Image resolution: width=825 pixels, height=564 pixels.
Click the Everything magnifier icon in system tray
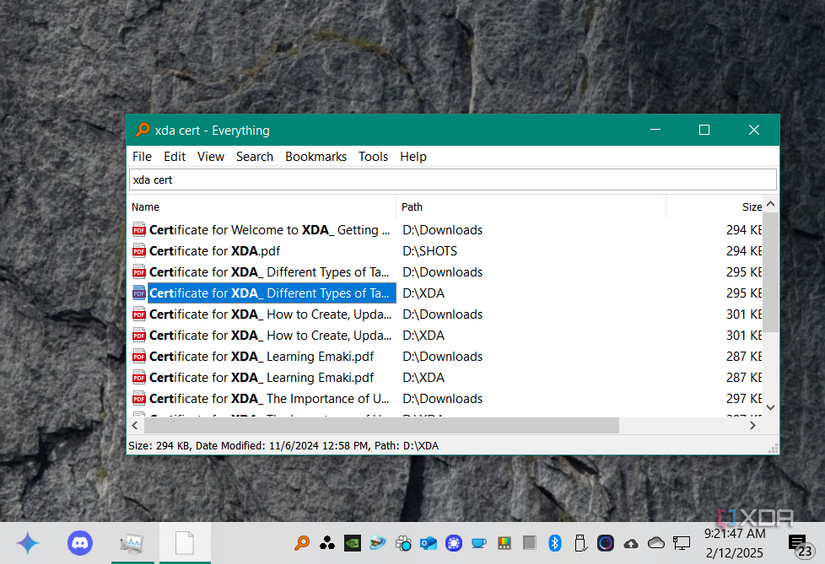[302, 543]
